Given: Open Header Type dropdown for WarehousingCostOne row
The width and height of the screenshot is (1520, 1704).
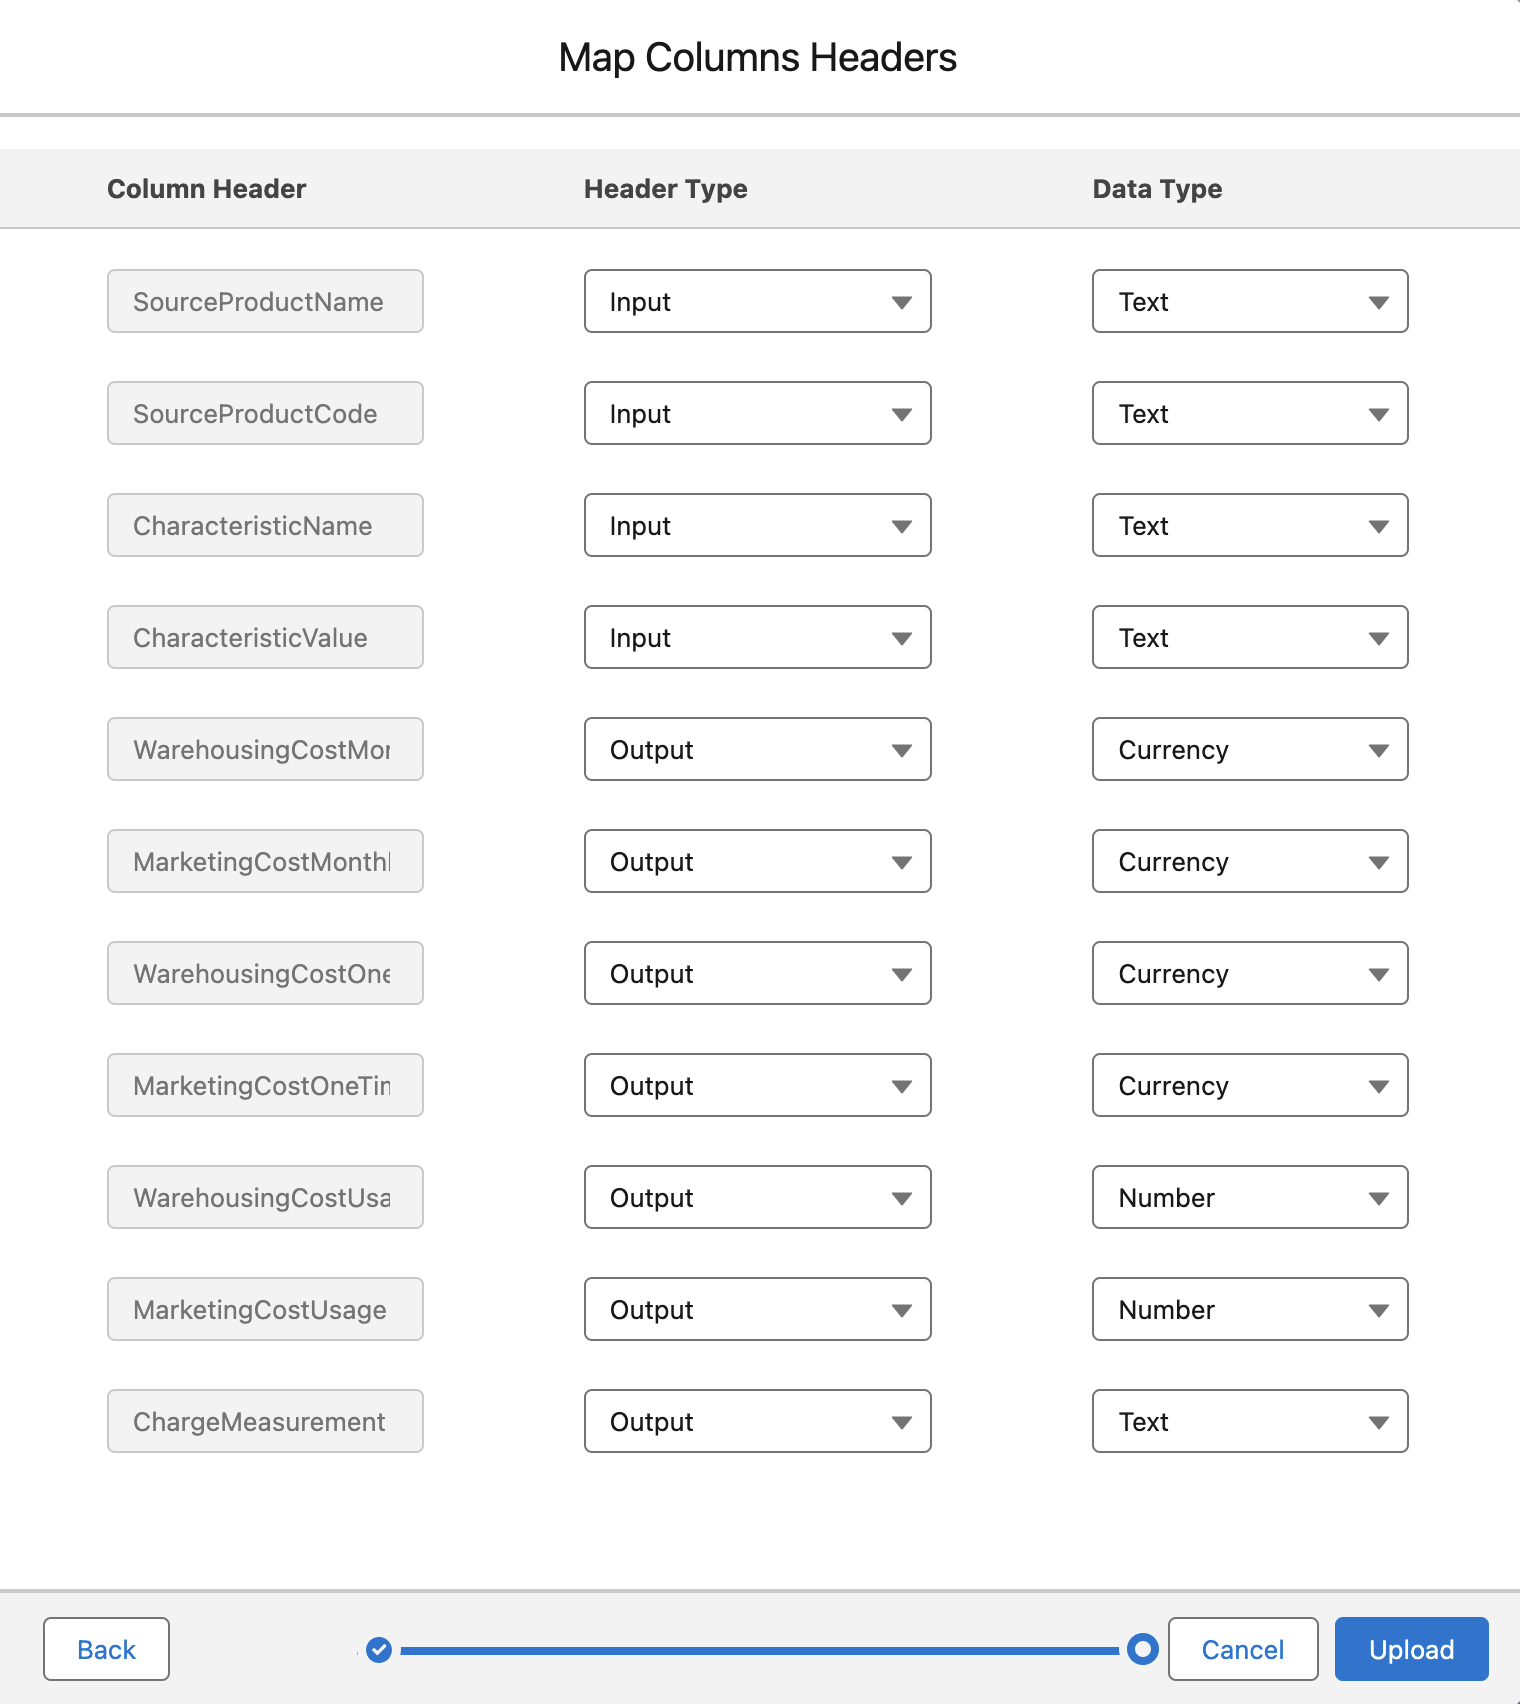Looking at the screenshot, I should tap(758, 973).
